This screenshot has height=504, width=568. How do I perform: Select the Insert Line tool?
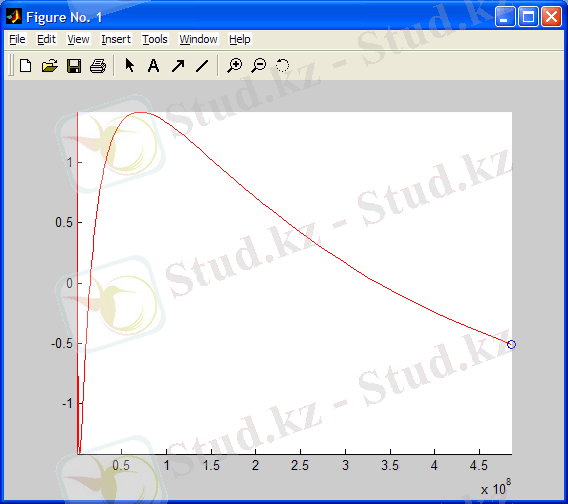(202, 66)
